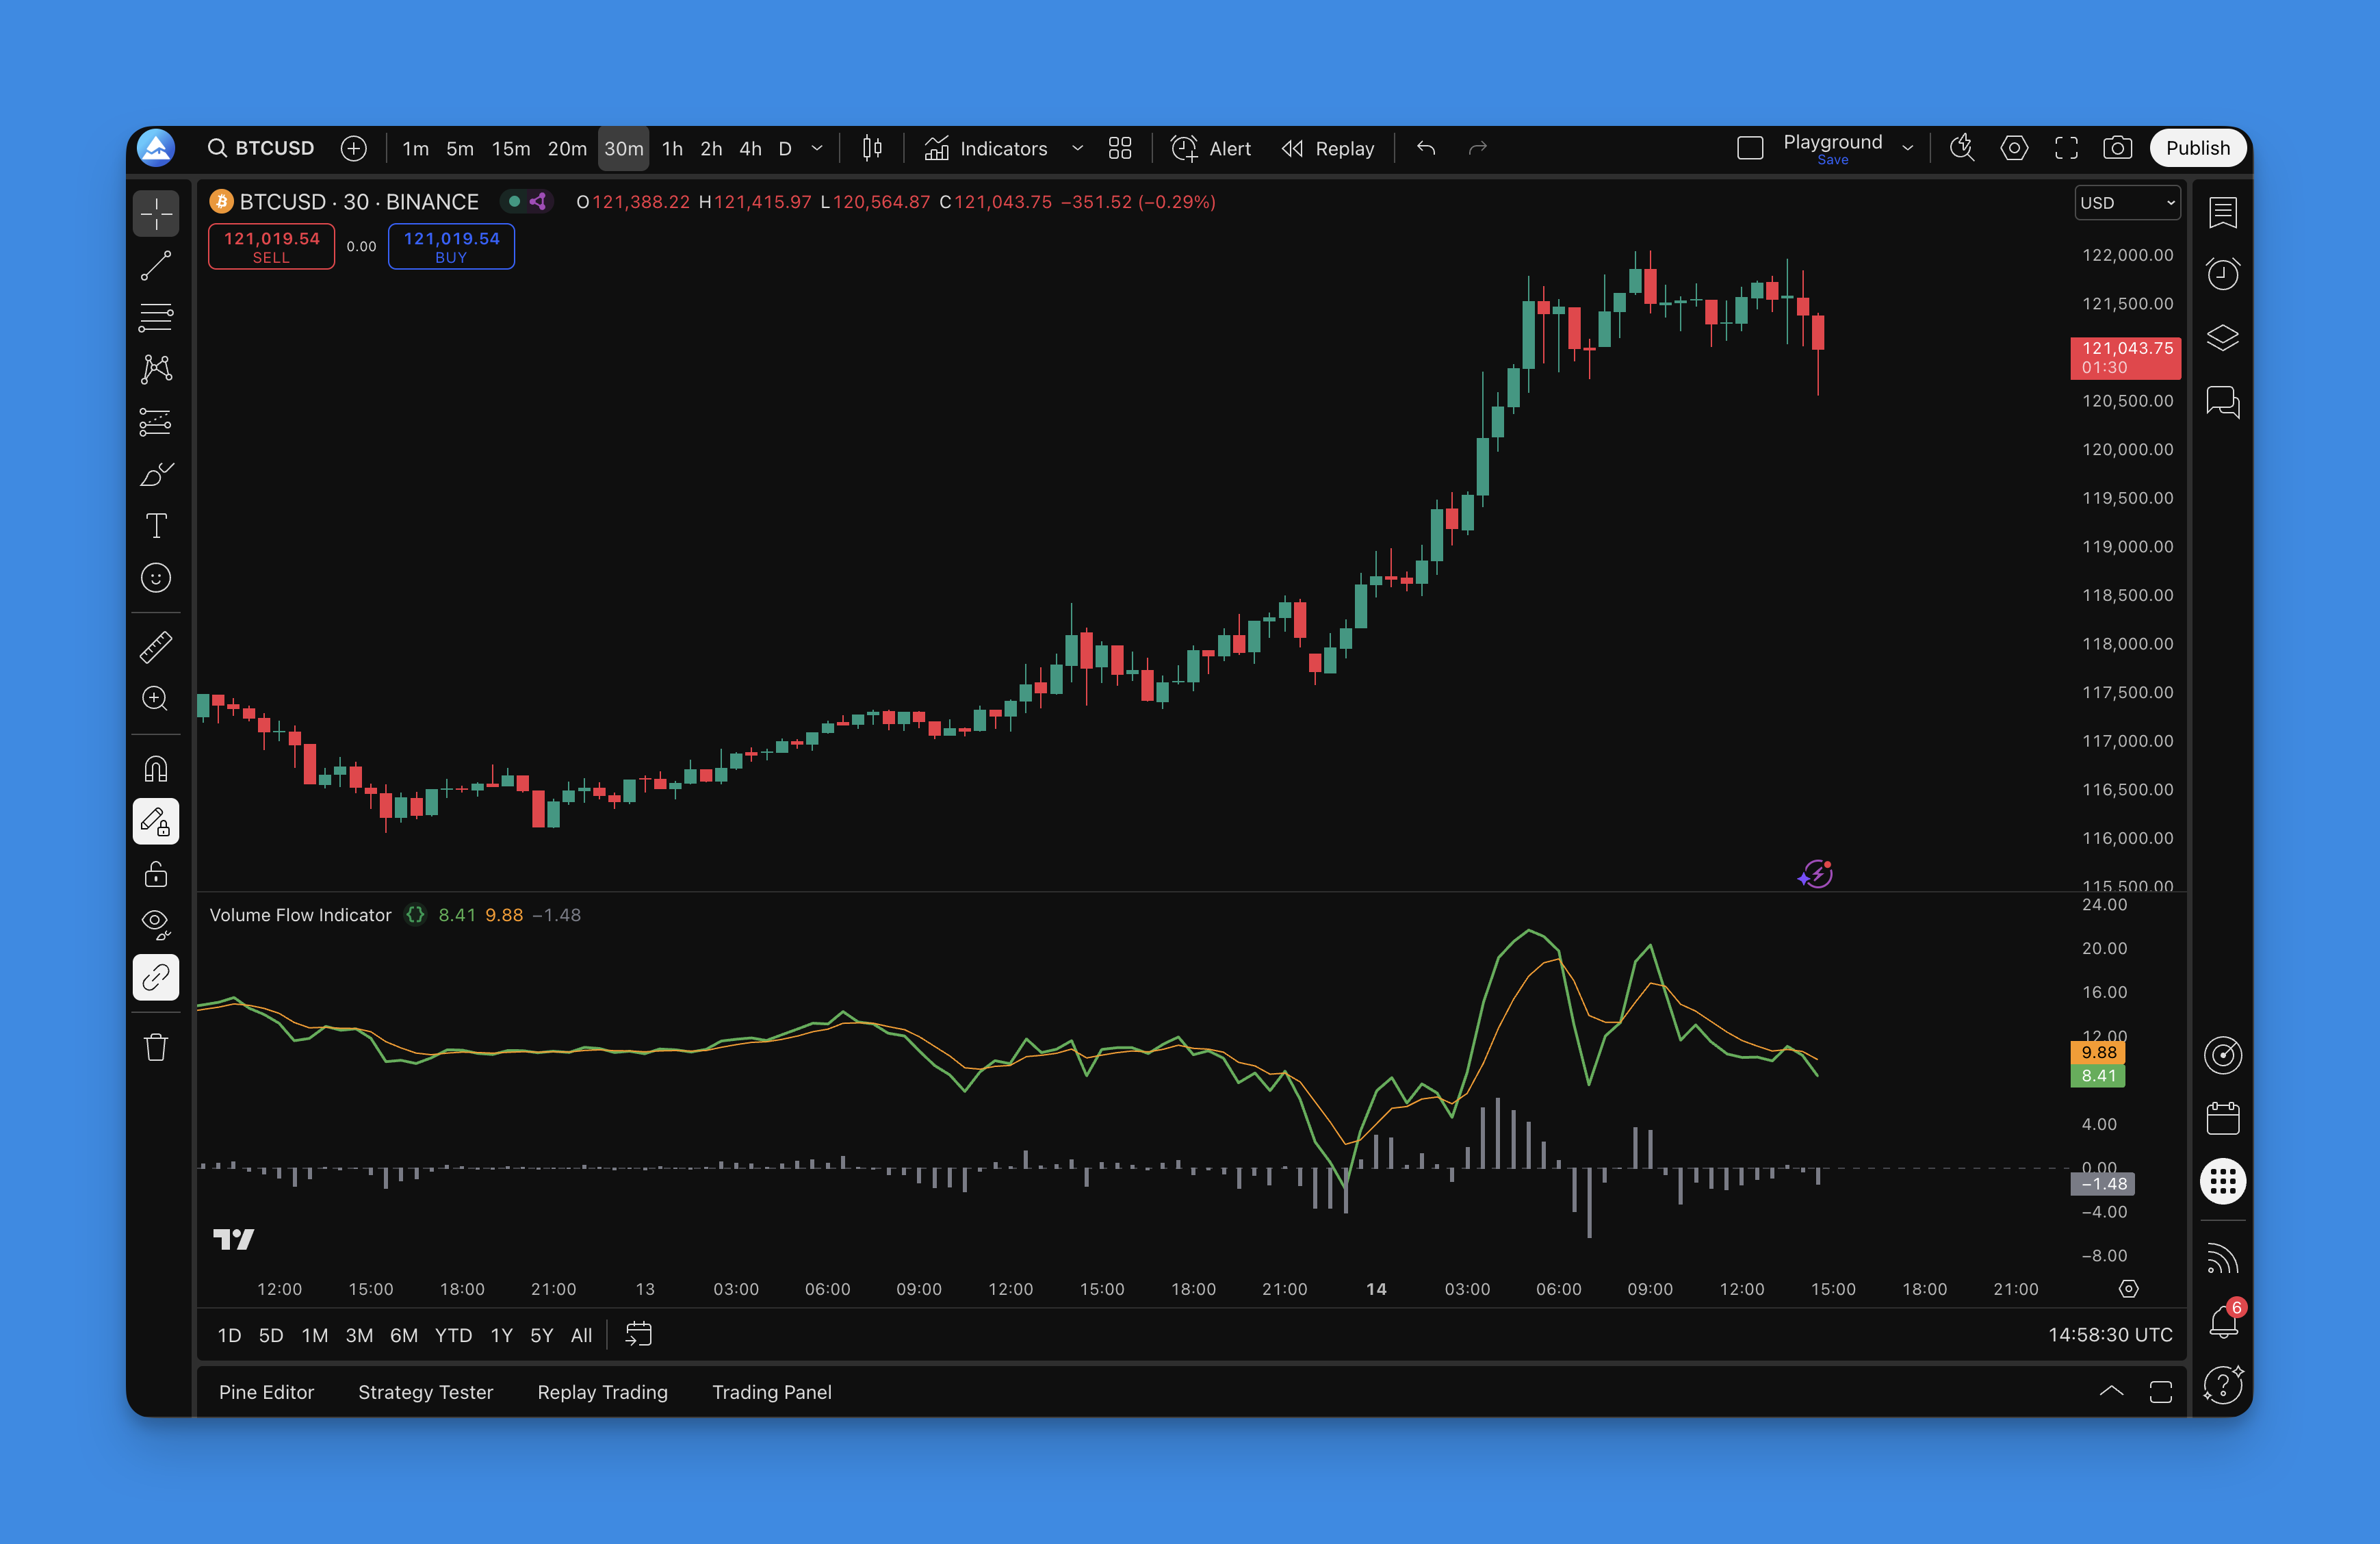Select the brush drawing tool

point(156,474)
